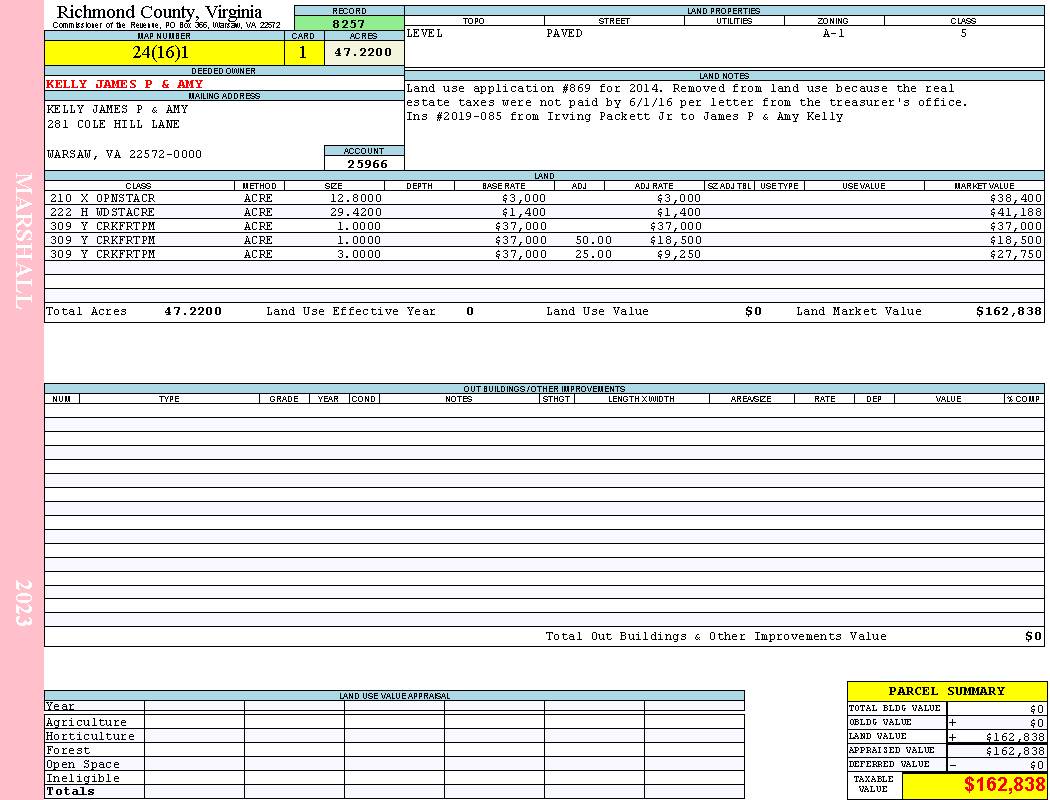Click the Open Space row label
This screenshot has width=1050, height=800.
coord(83,765)
